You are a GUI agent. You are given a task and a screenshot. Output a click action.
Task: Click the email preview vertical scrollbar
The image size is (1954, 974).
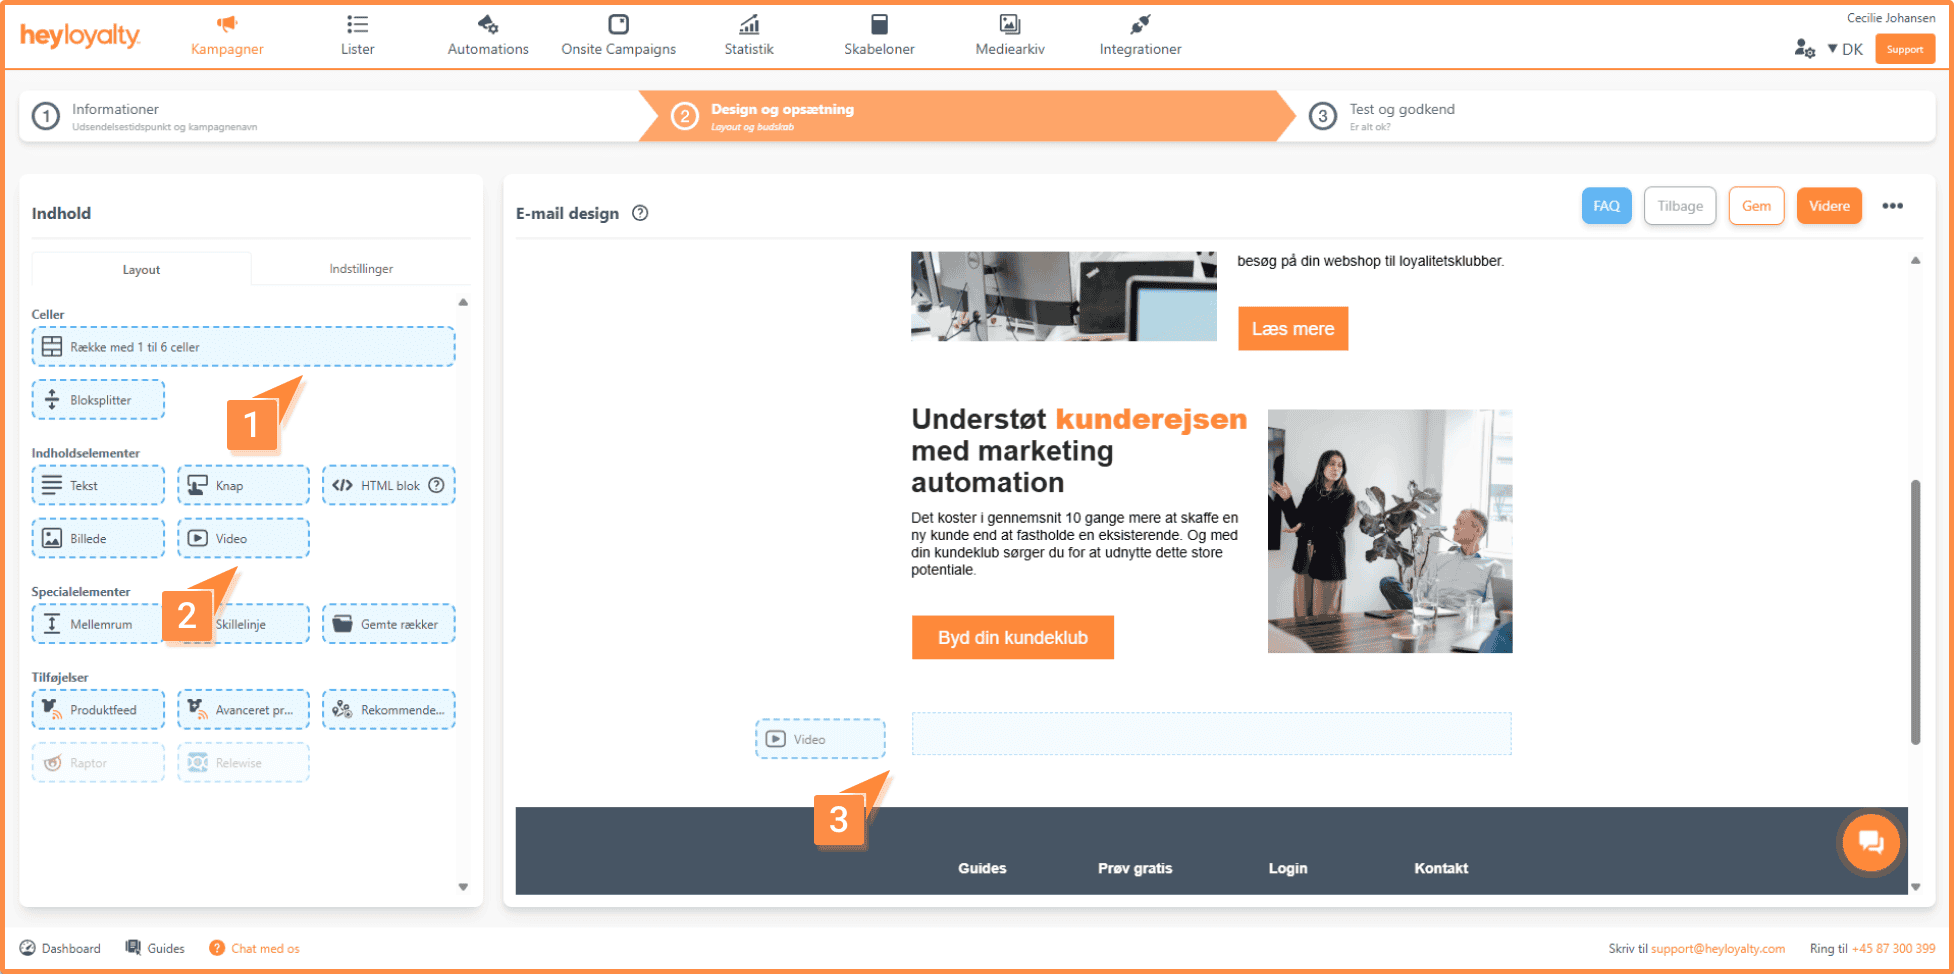tap(1915, 610)
